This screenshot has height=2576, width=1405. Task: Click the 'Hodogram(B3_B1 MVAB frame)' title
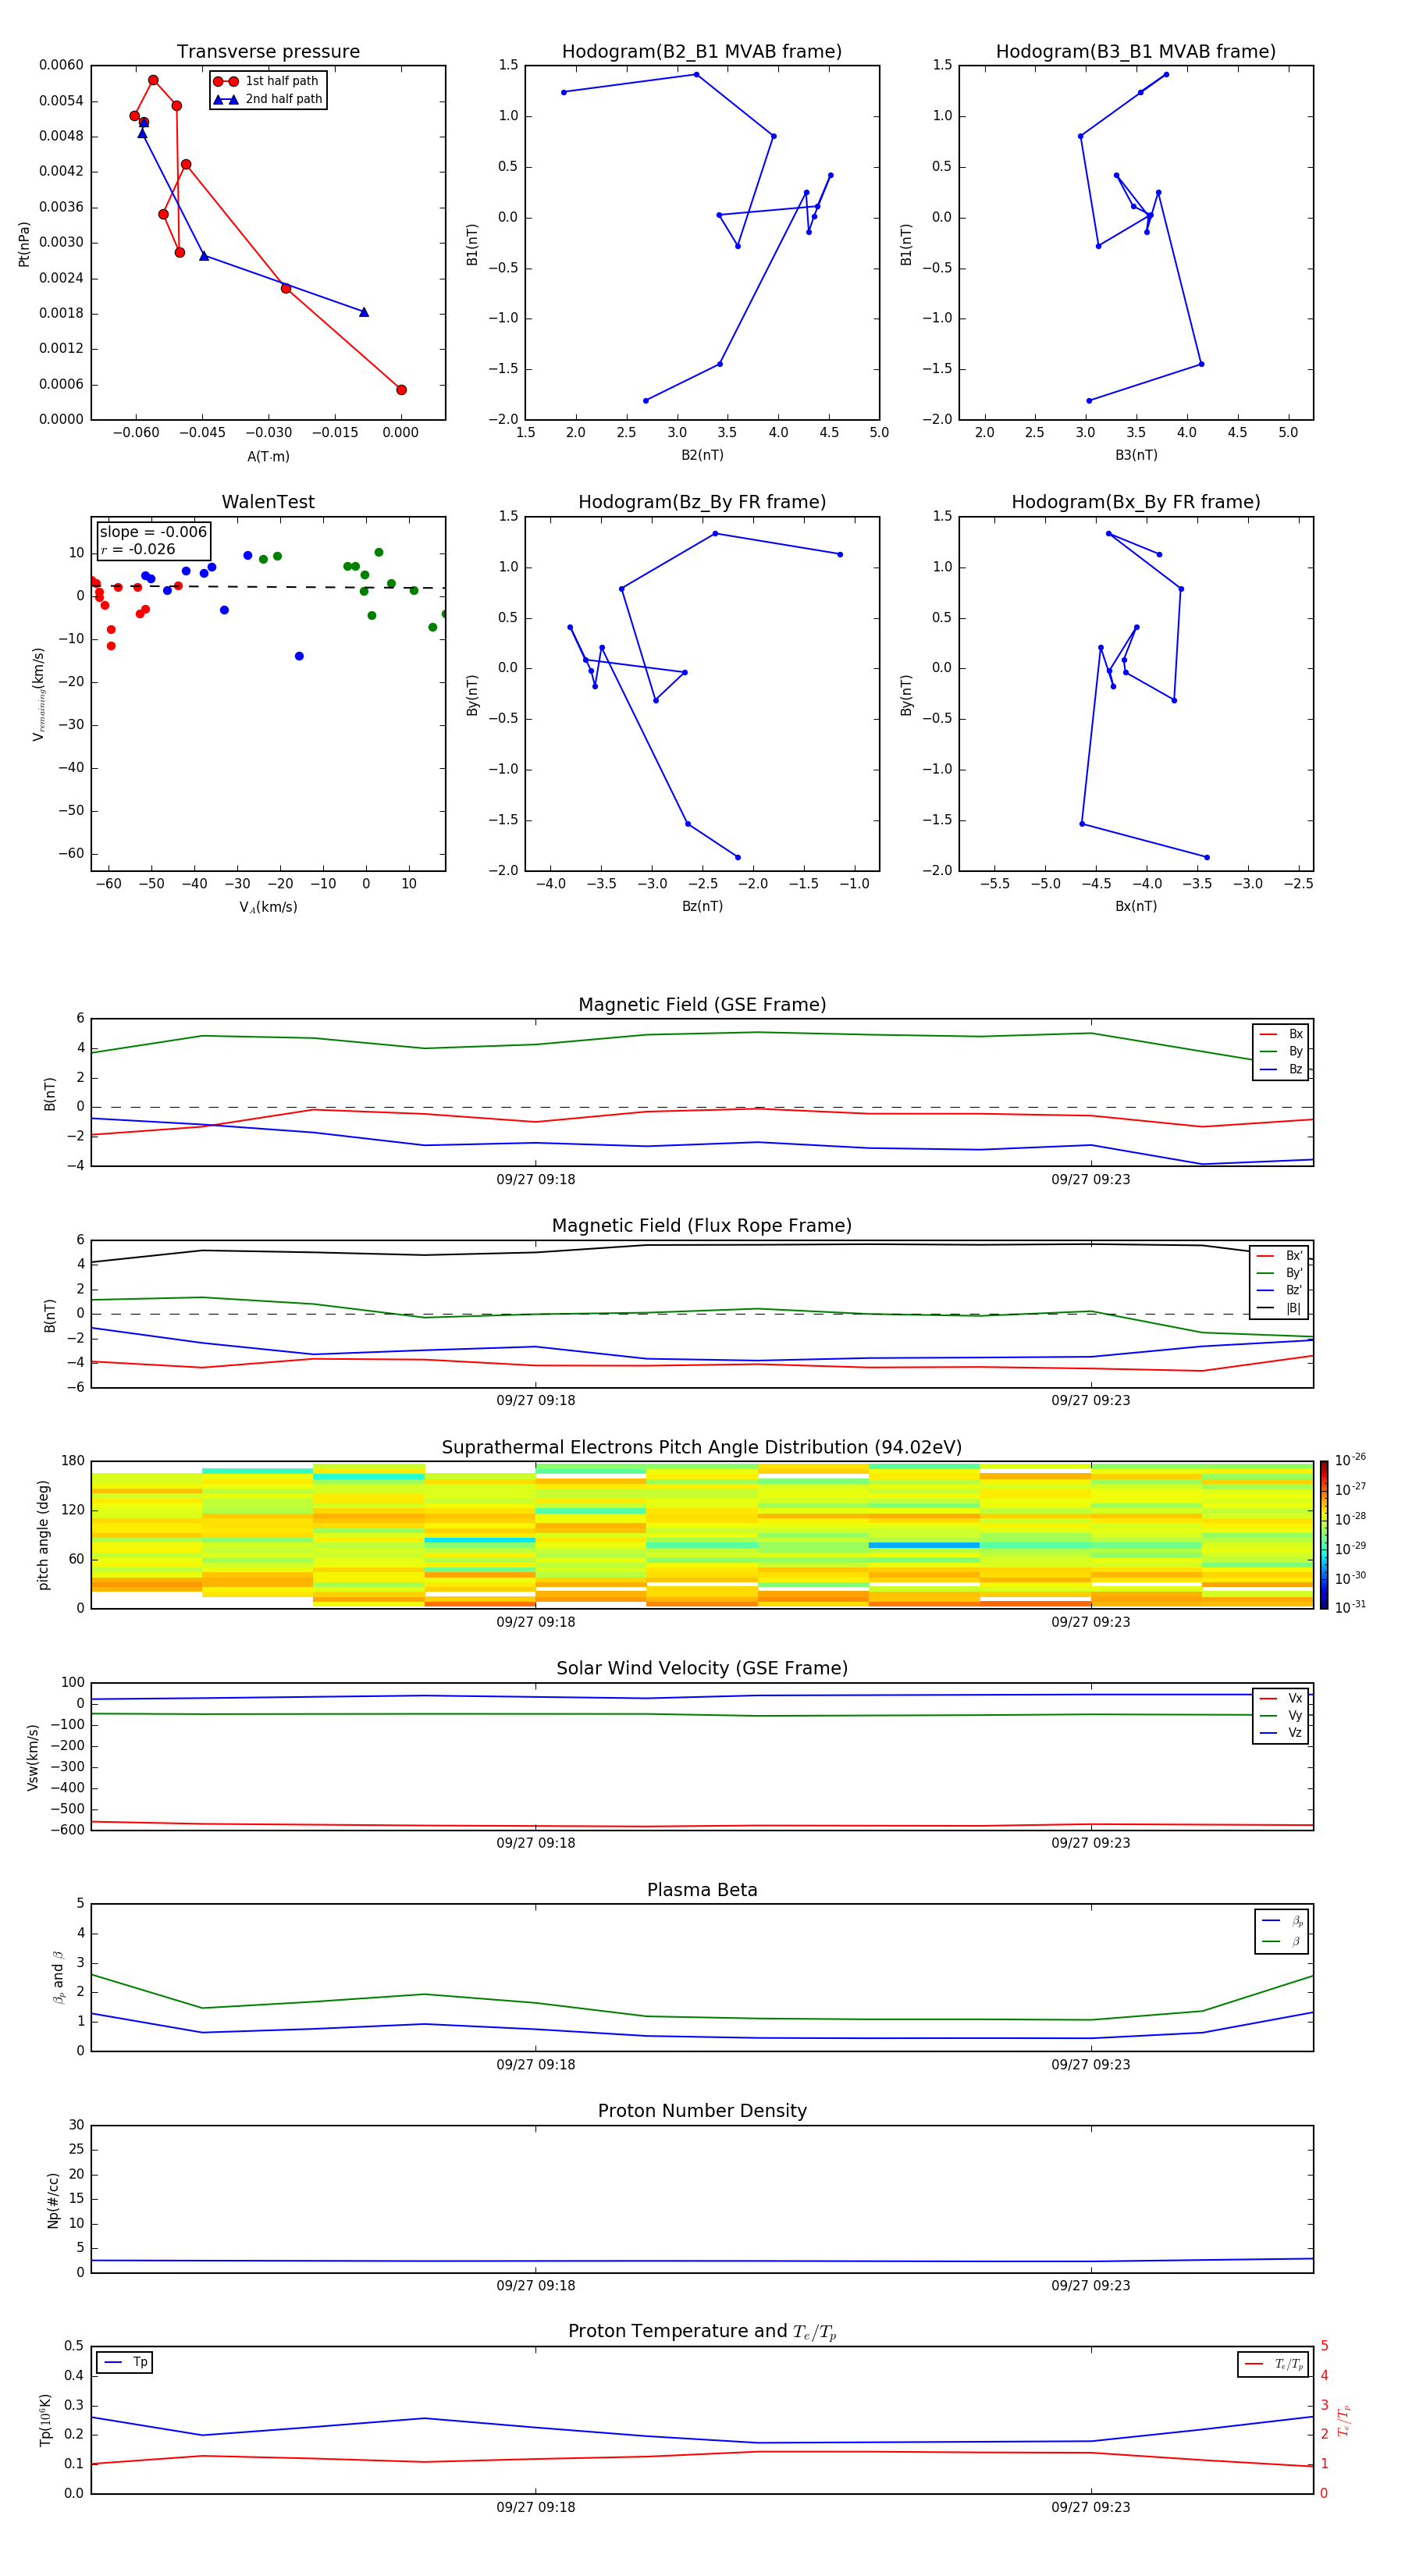pos(1136,52)
